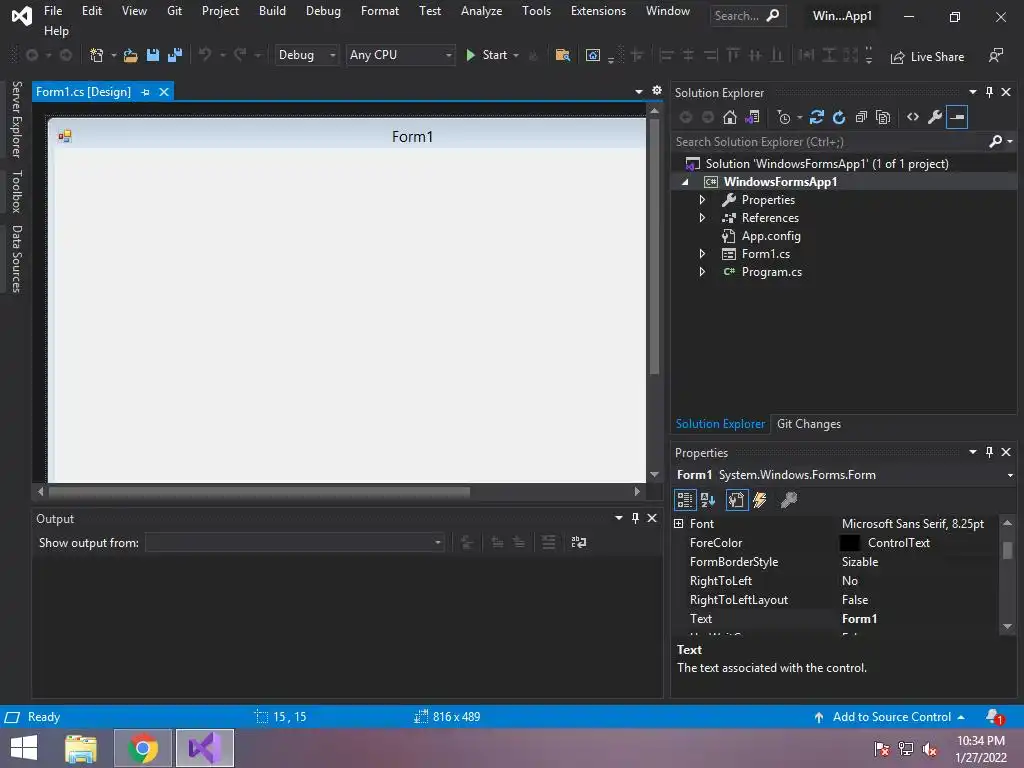Click Switch Views icon in Solution Explorer
This screenshot has height=768, width=1024.
pyautogui.click(x=752, y=118)
